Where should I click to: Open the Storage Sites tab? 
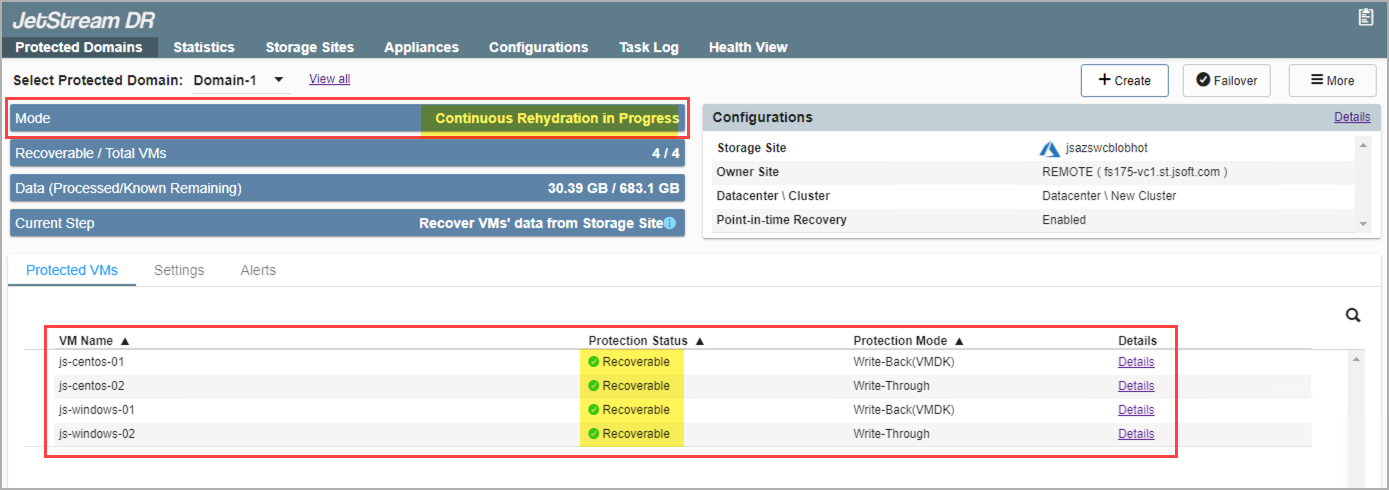(x=309, y=47)
